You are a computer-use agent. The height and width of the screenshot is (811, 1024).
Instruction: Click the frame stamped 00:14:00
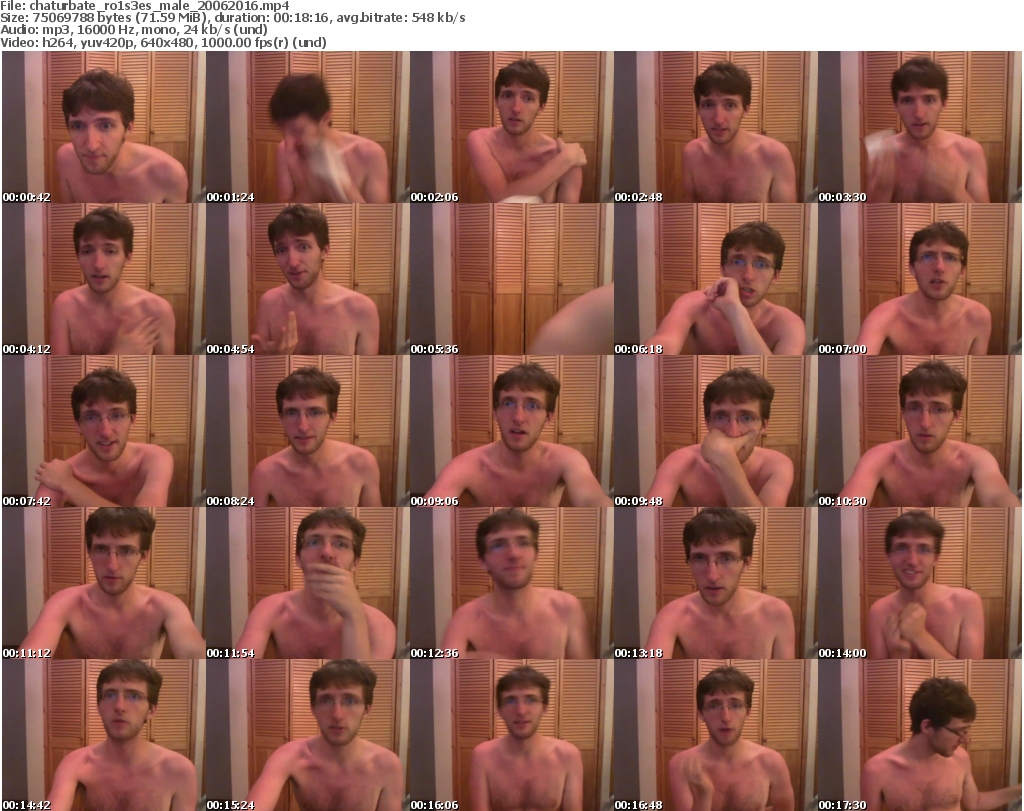(920, 584)
